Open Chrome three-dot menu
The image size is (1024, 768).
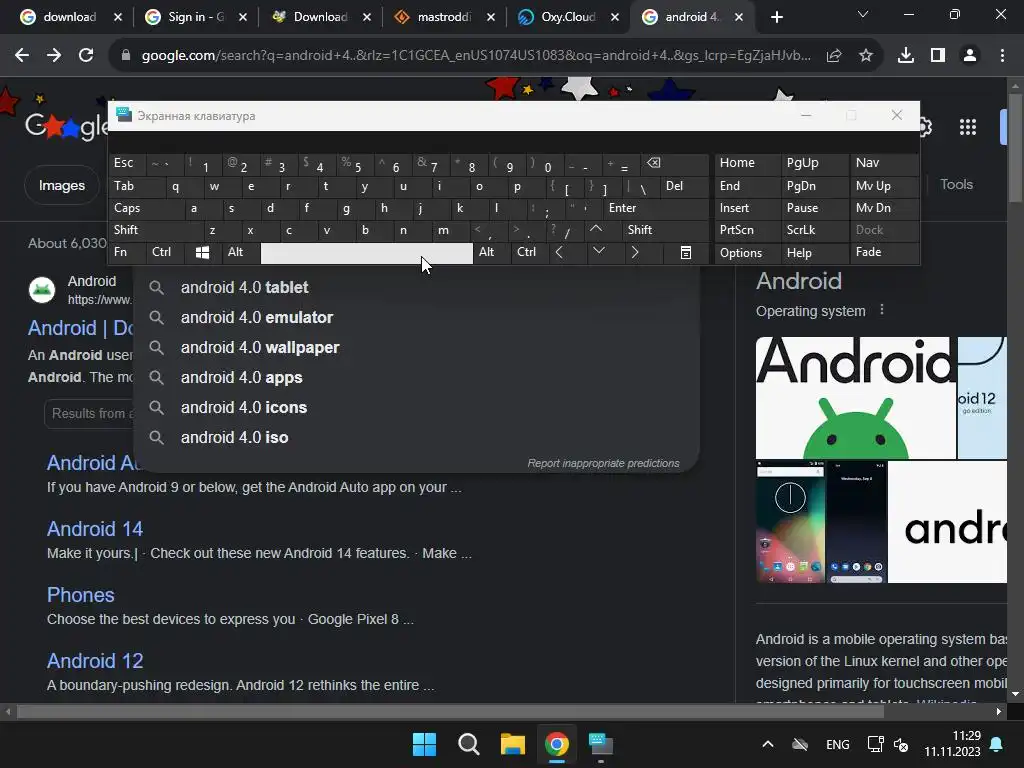1002,56
